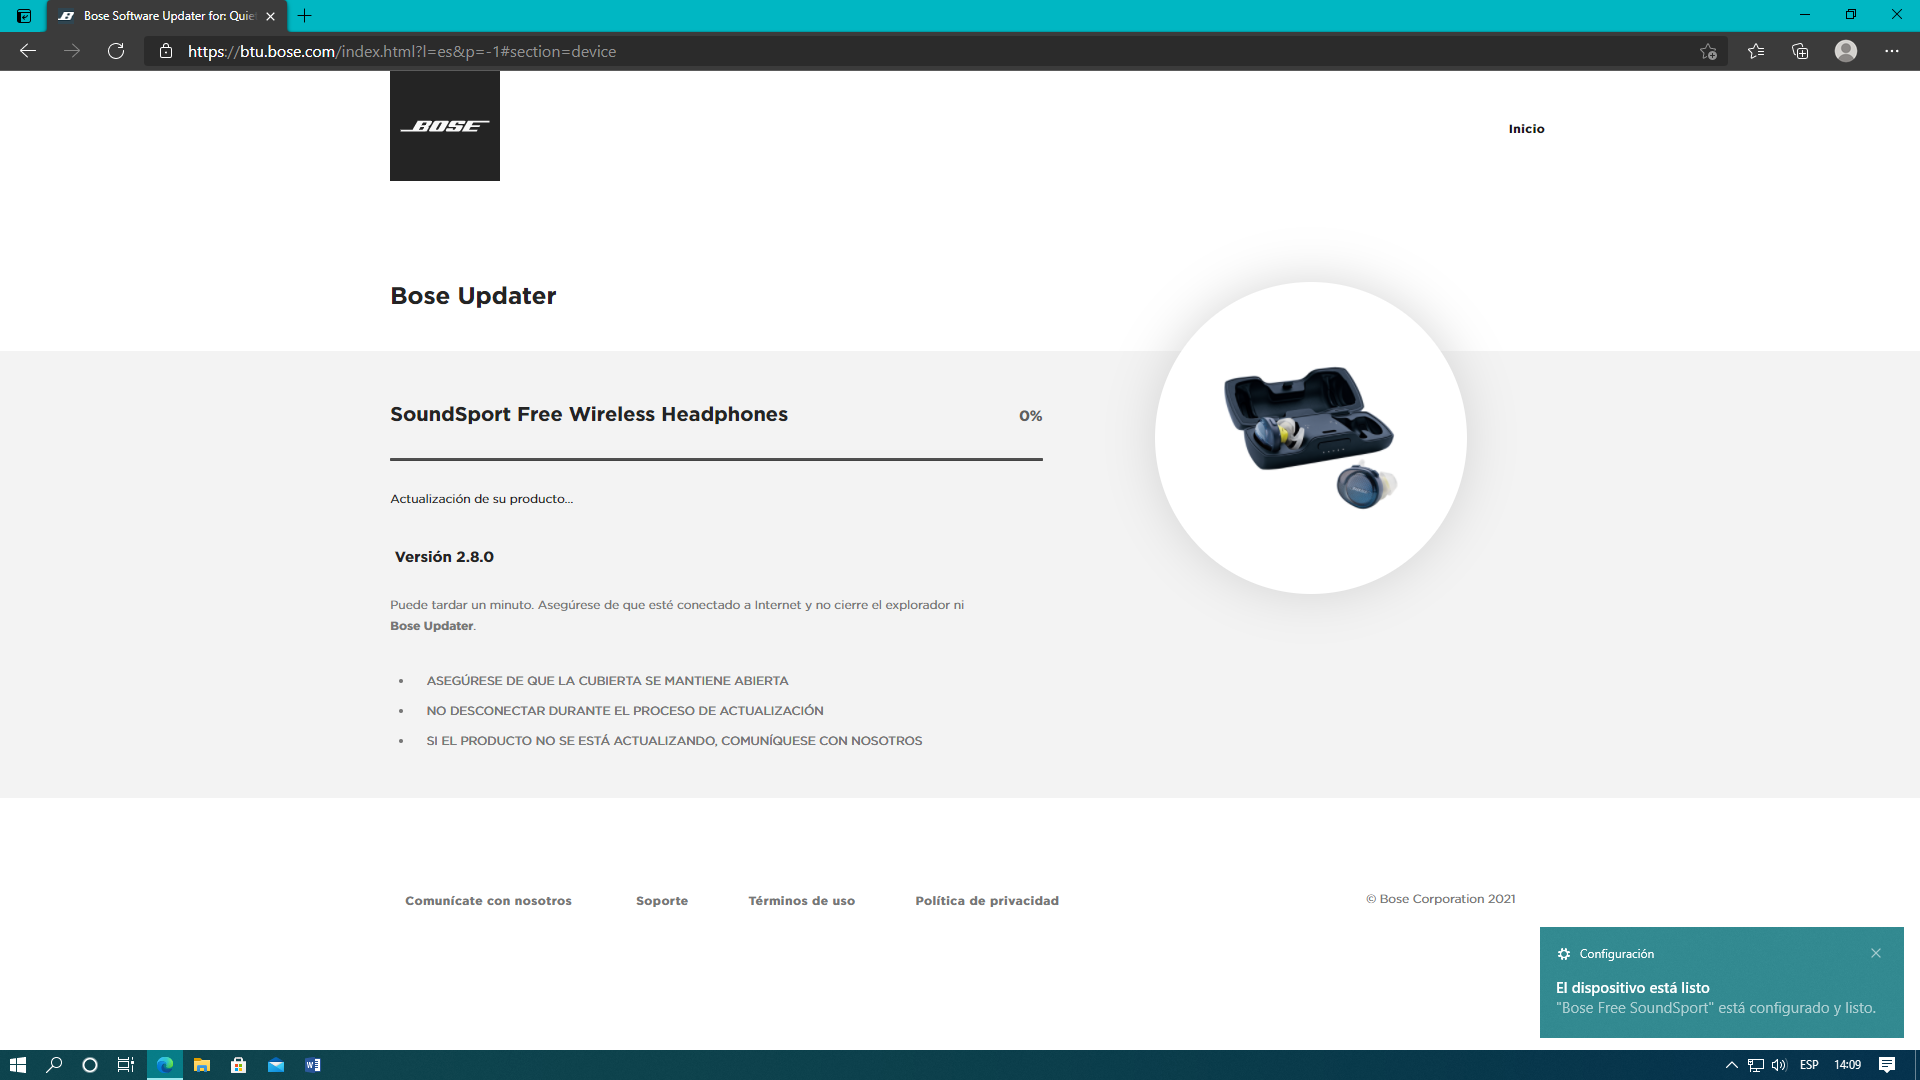Dismiss the Configuración notification toast
Viewport: 1920px width, 1080px height.
pos(1876,953)
